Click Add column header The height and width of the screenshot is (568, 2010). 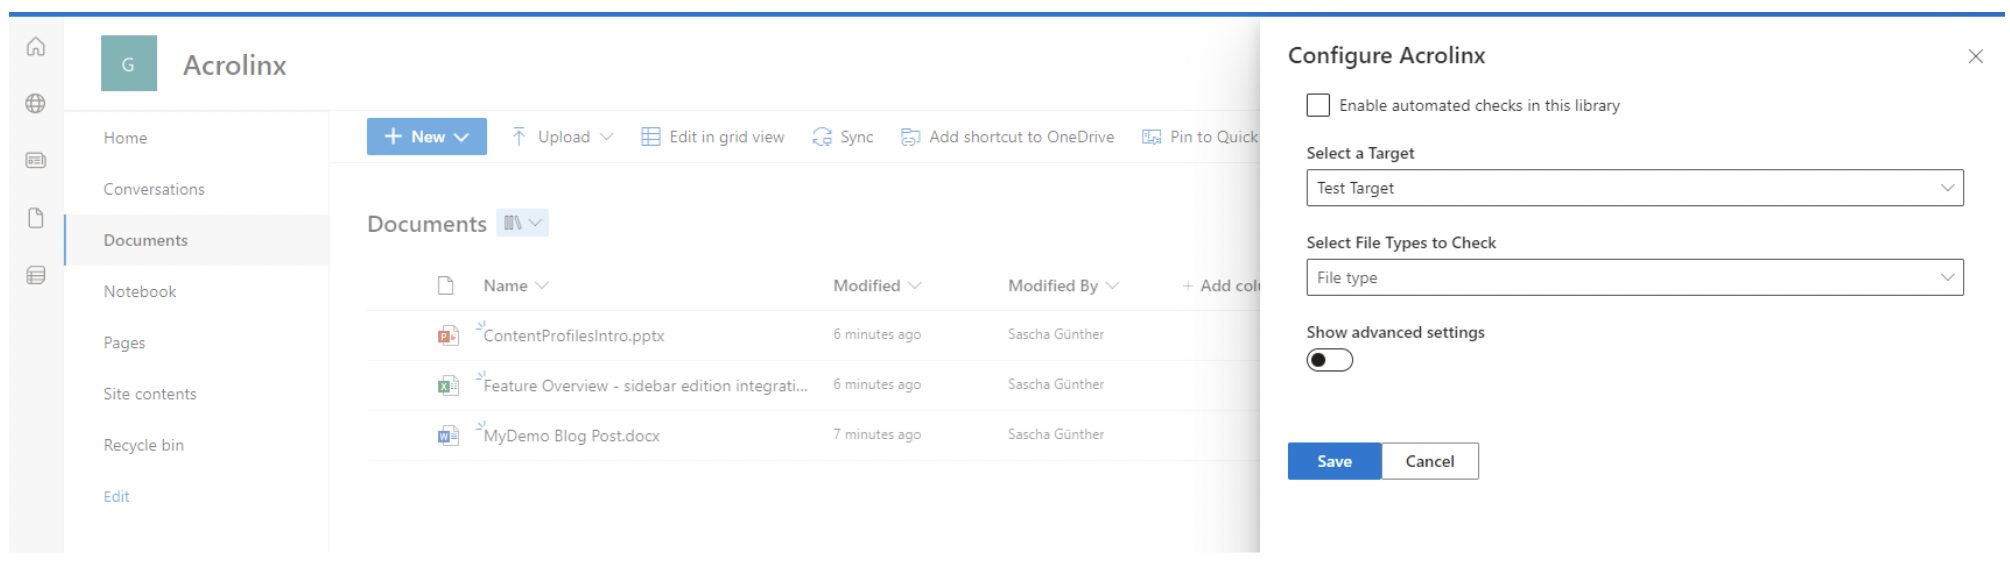point(1221,286)
